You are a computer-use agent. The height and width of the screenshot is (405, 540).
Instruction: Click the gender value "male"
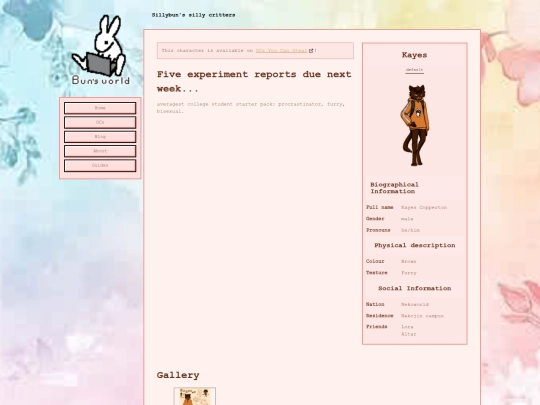point(407,219)
